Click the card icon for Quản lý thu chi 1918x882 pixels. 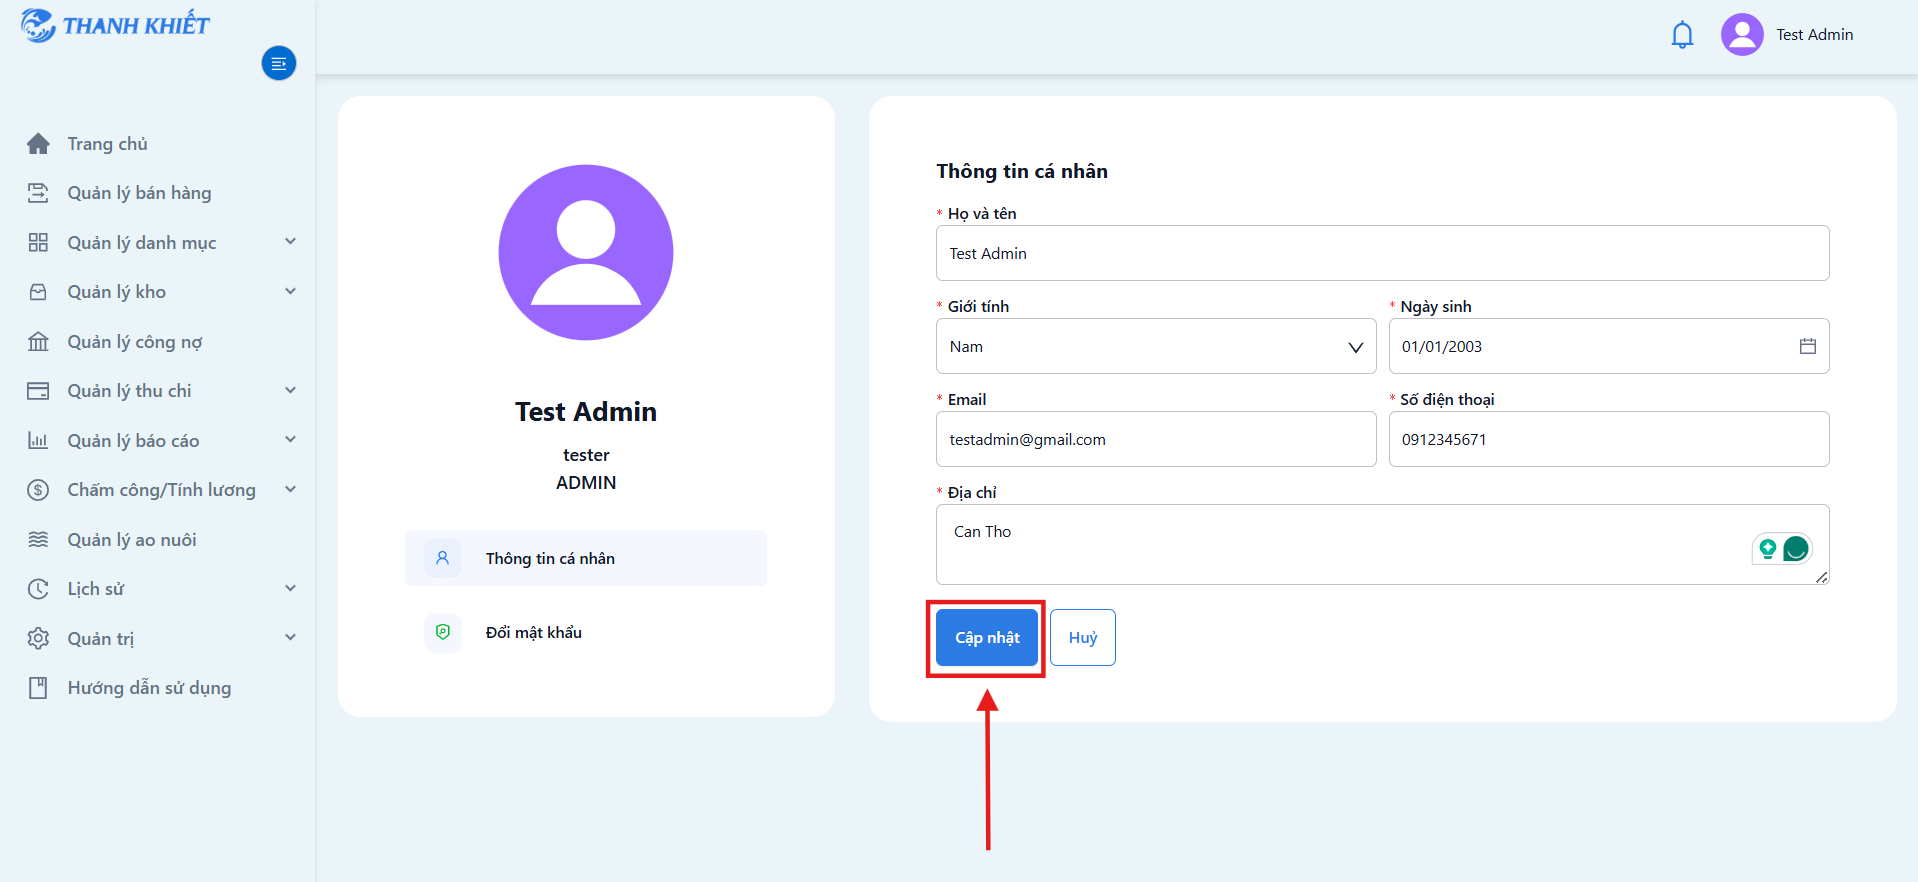[38, 391]
